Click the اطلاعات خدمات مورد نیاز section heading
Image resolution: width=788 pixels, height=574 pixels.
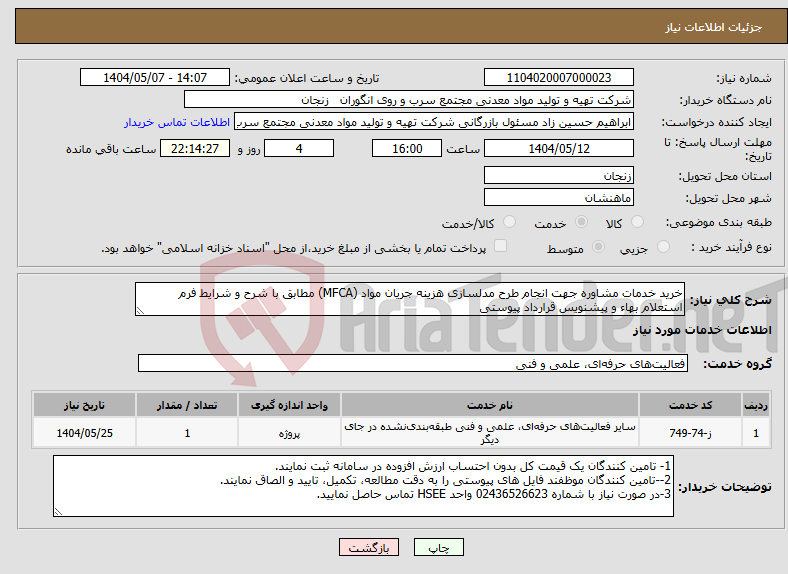tap(702, 330)
